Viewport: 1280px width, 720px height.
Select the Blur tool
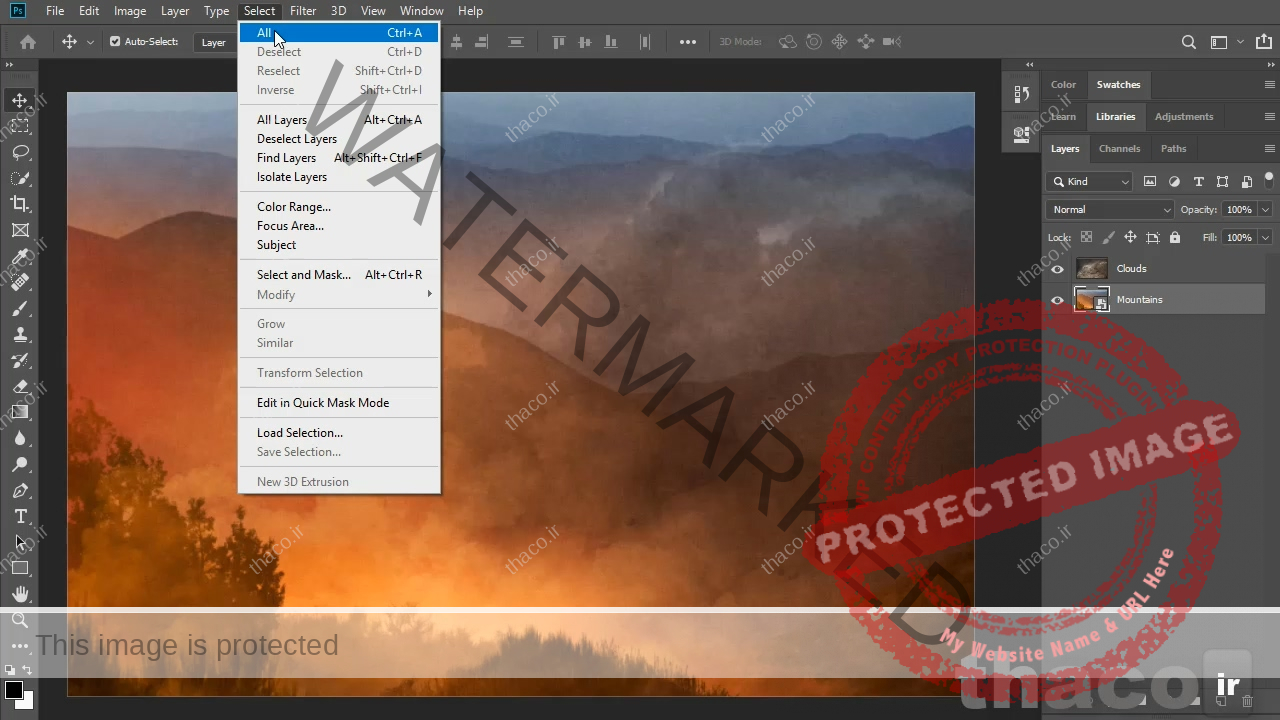[20, 438]
